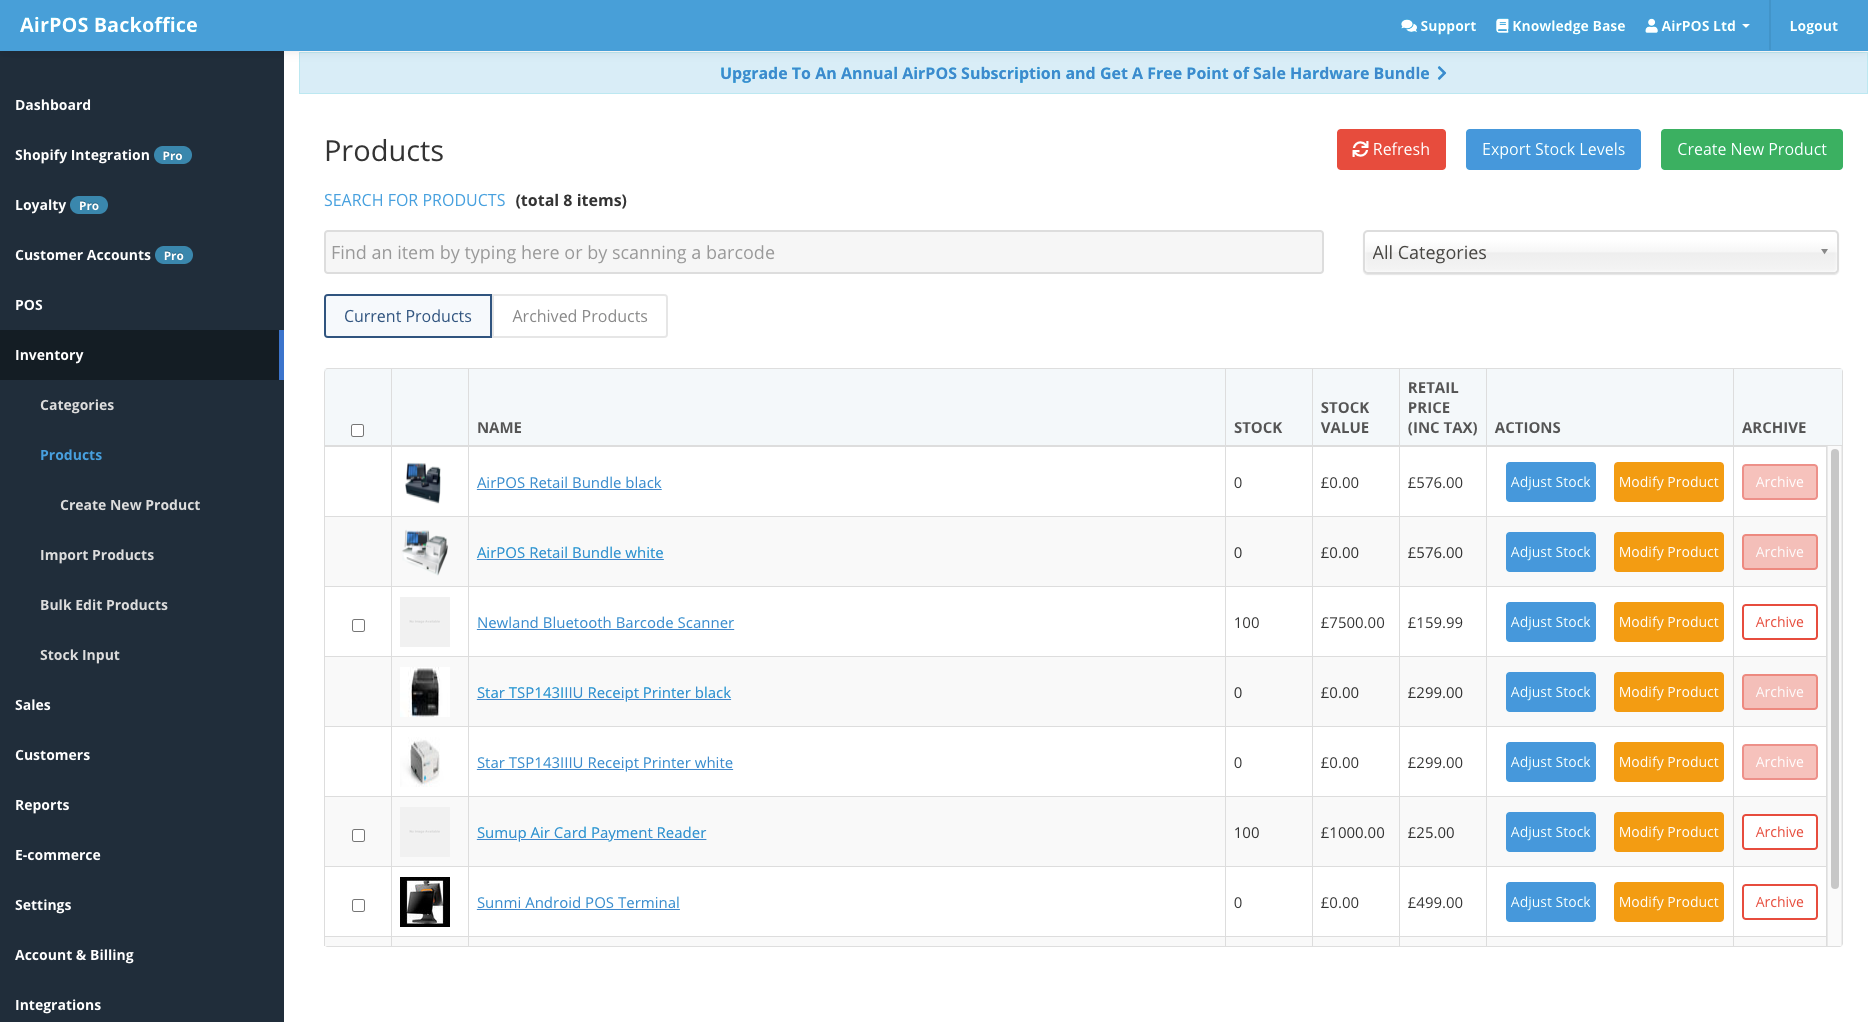Open Import Products sidebar item

(x=97, y=555)
